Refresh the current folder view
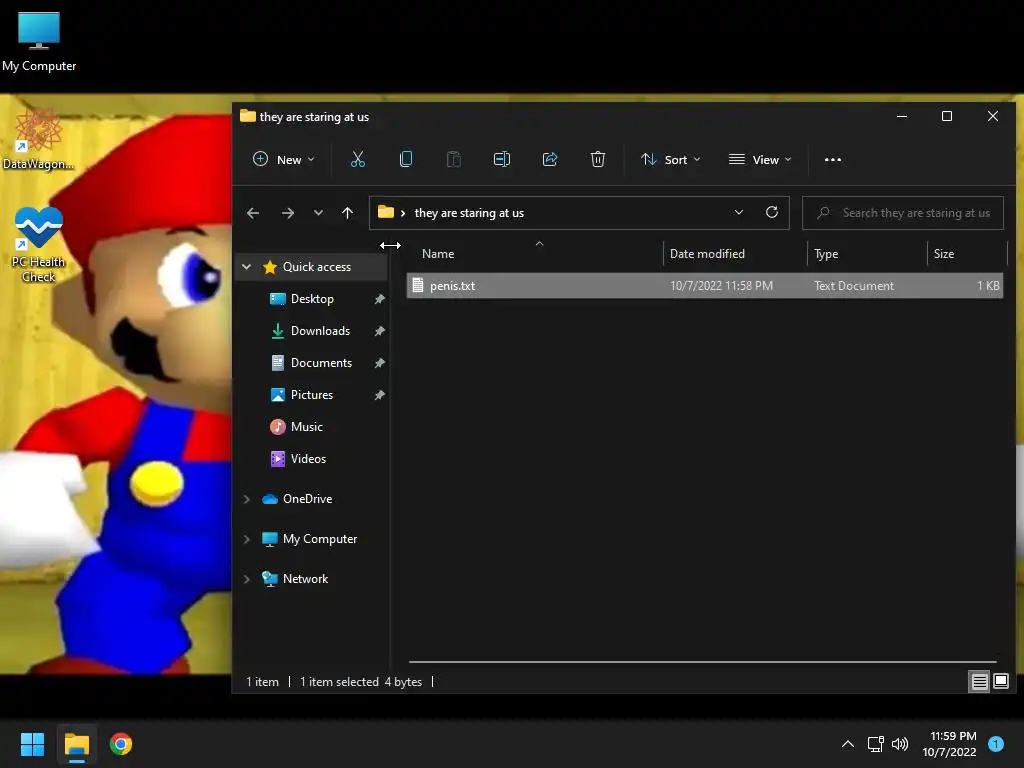 (x=771, y=212)
